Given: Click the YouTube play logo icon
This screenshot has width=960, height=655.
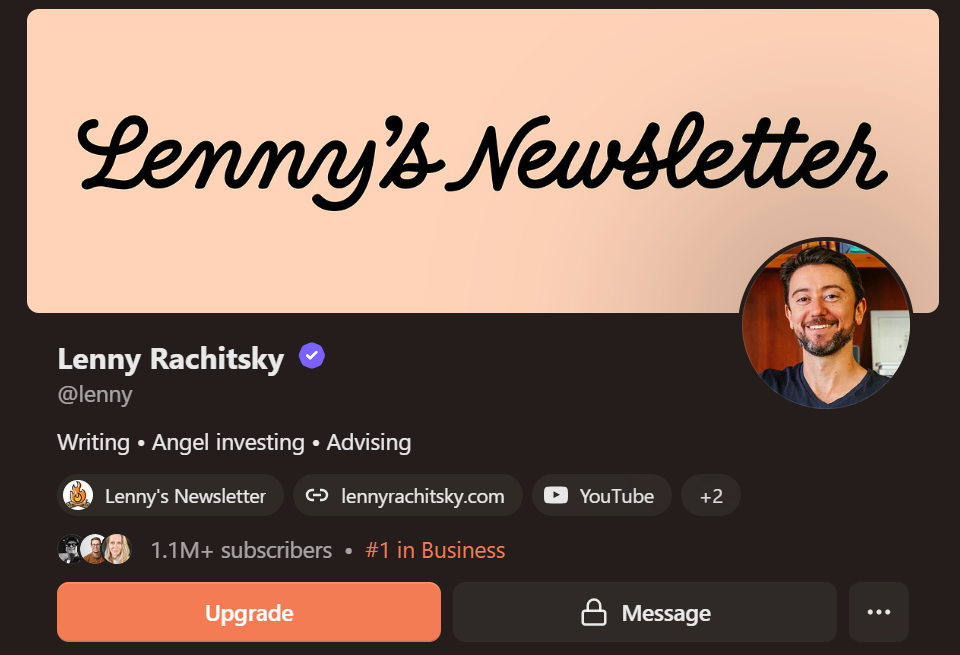Looking at the screenshot, I should pos(556,495).
